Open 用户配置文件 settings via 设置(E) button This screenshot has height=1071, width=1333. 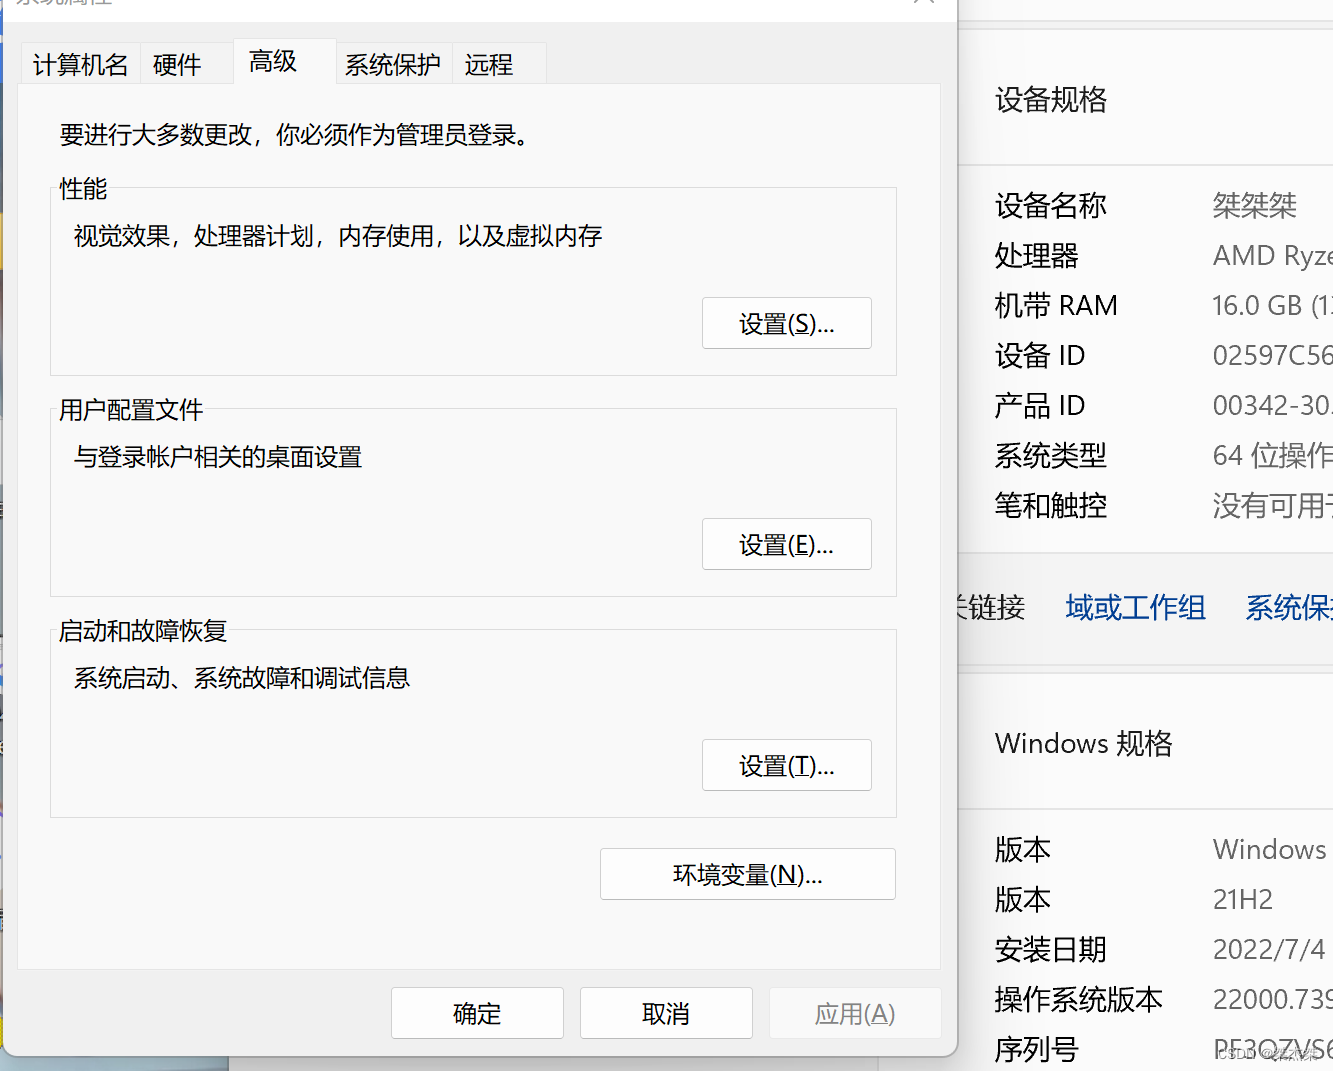tap(786, 544)
